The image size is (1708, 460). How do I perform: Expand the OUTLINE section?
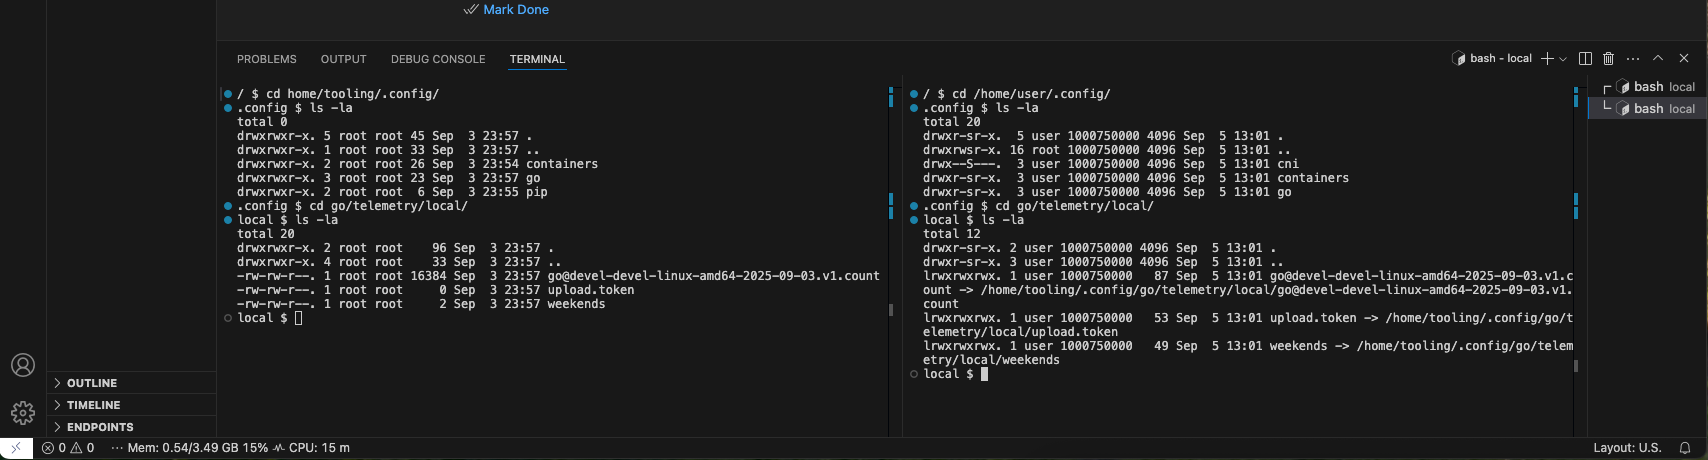pyautogui.click(x=92, y=383)
